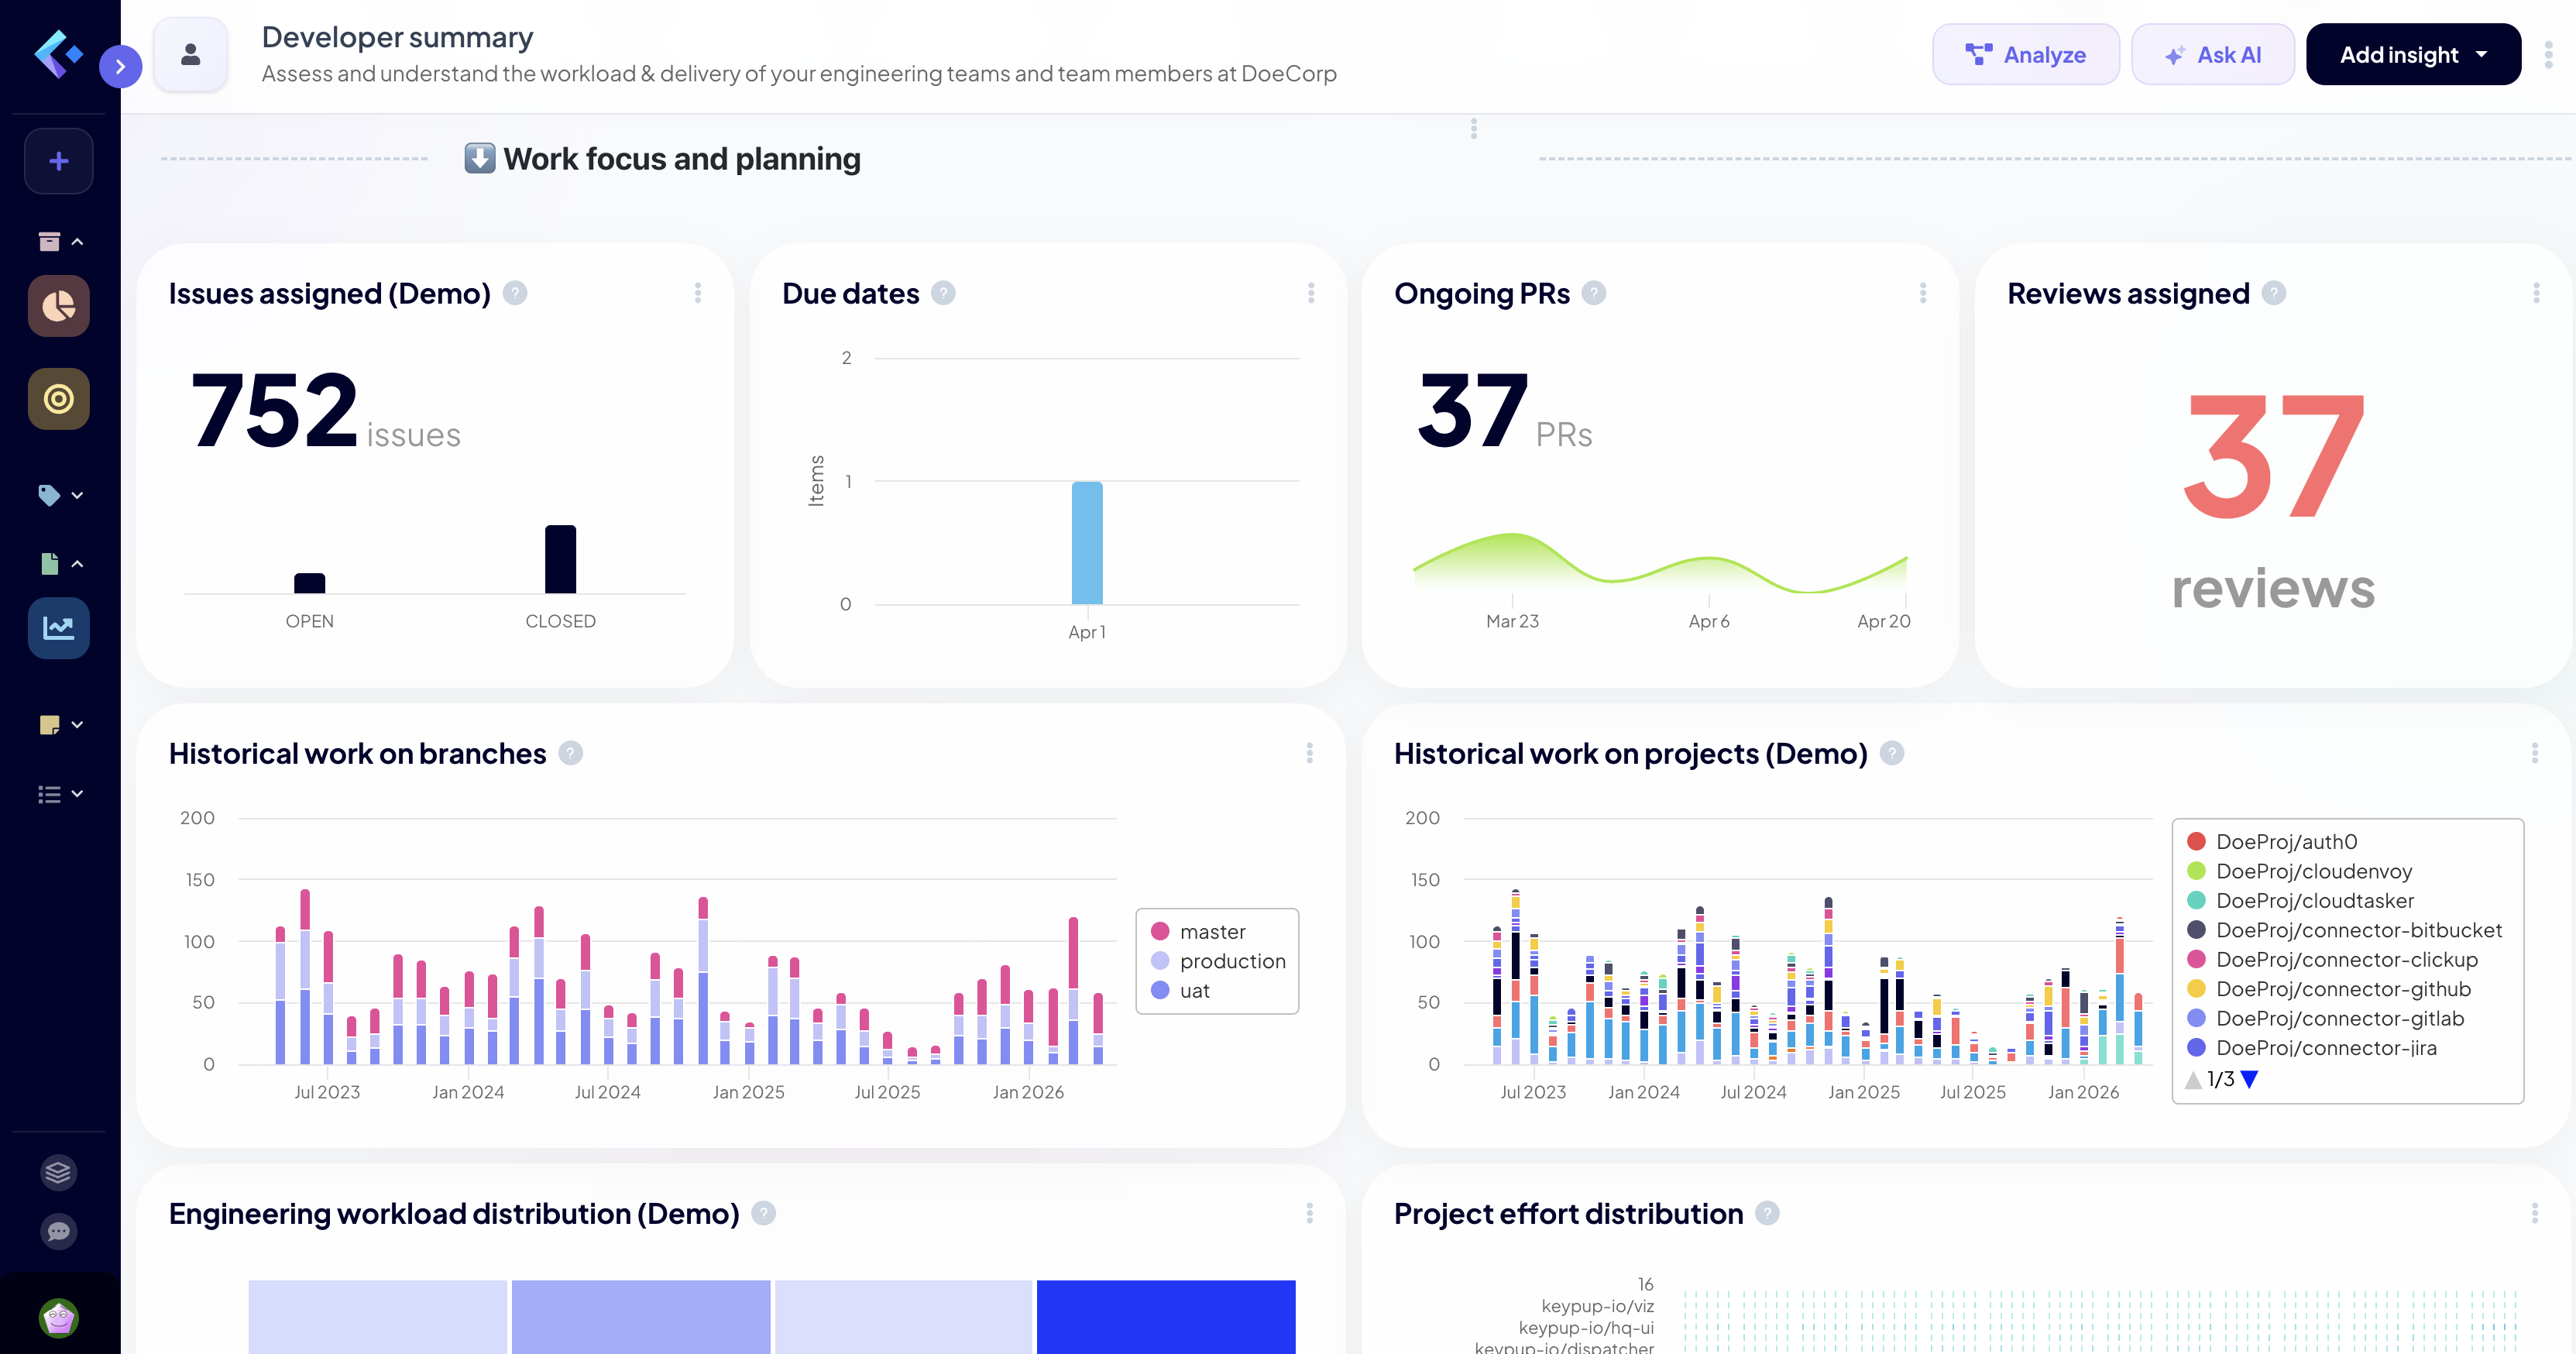
Task: Click the layers stack icon in sidebar
Action: click(x=59, y=1172)
